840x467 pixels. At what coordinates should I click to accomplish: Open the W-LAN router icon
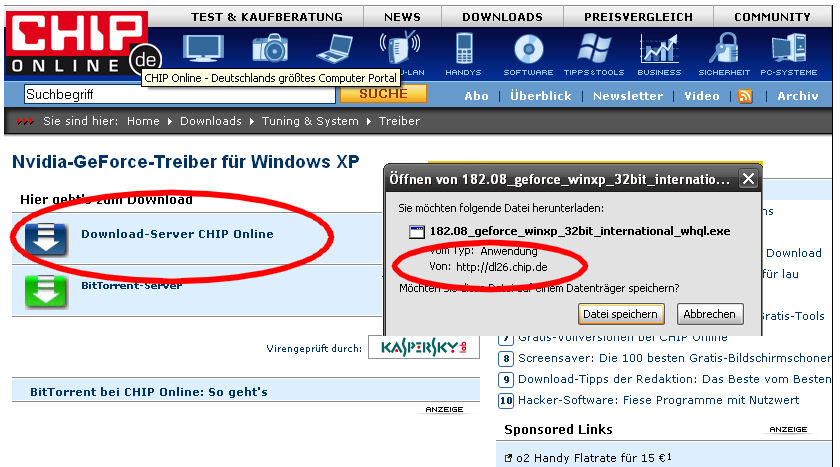[x=400, y=47]
